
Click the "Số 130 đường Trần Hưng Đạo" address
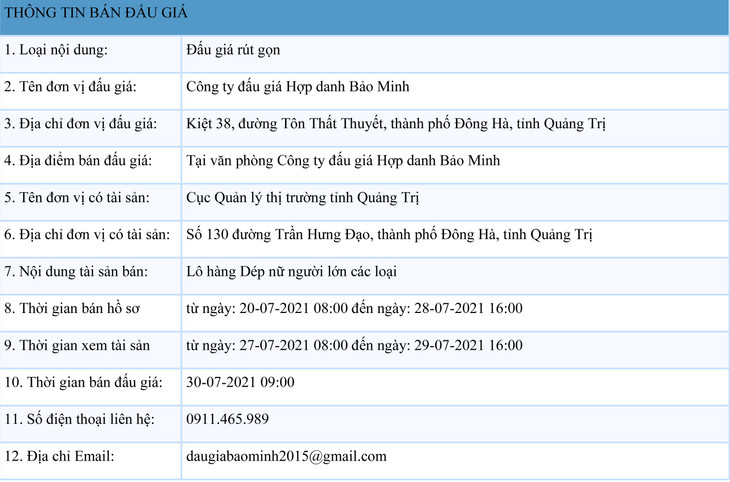click(x=390, y=234)
